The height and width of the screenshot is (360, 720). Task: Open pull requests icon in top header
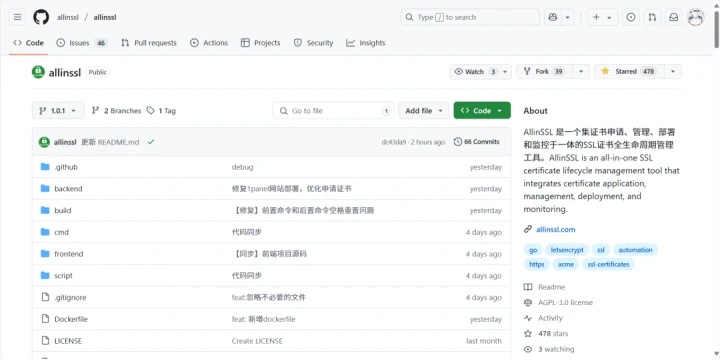[652, 17]
